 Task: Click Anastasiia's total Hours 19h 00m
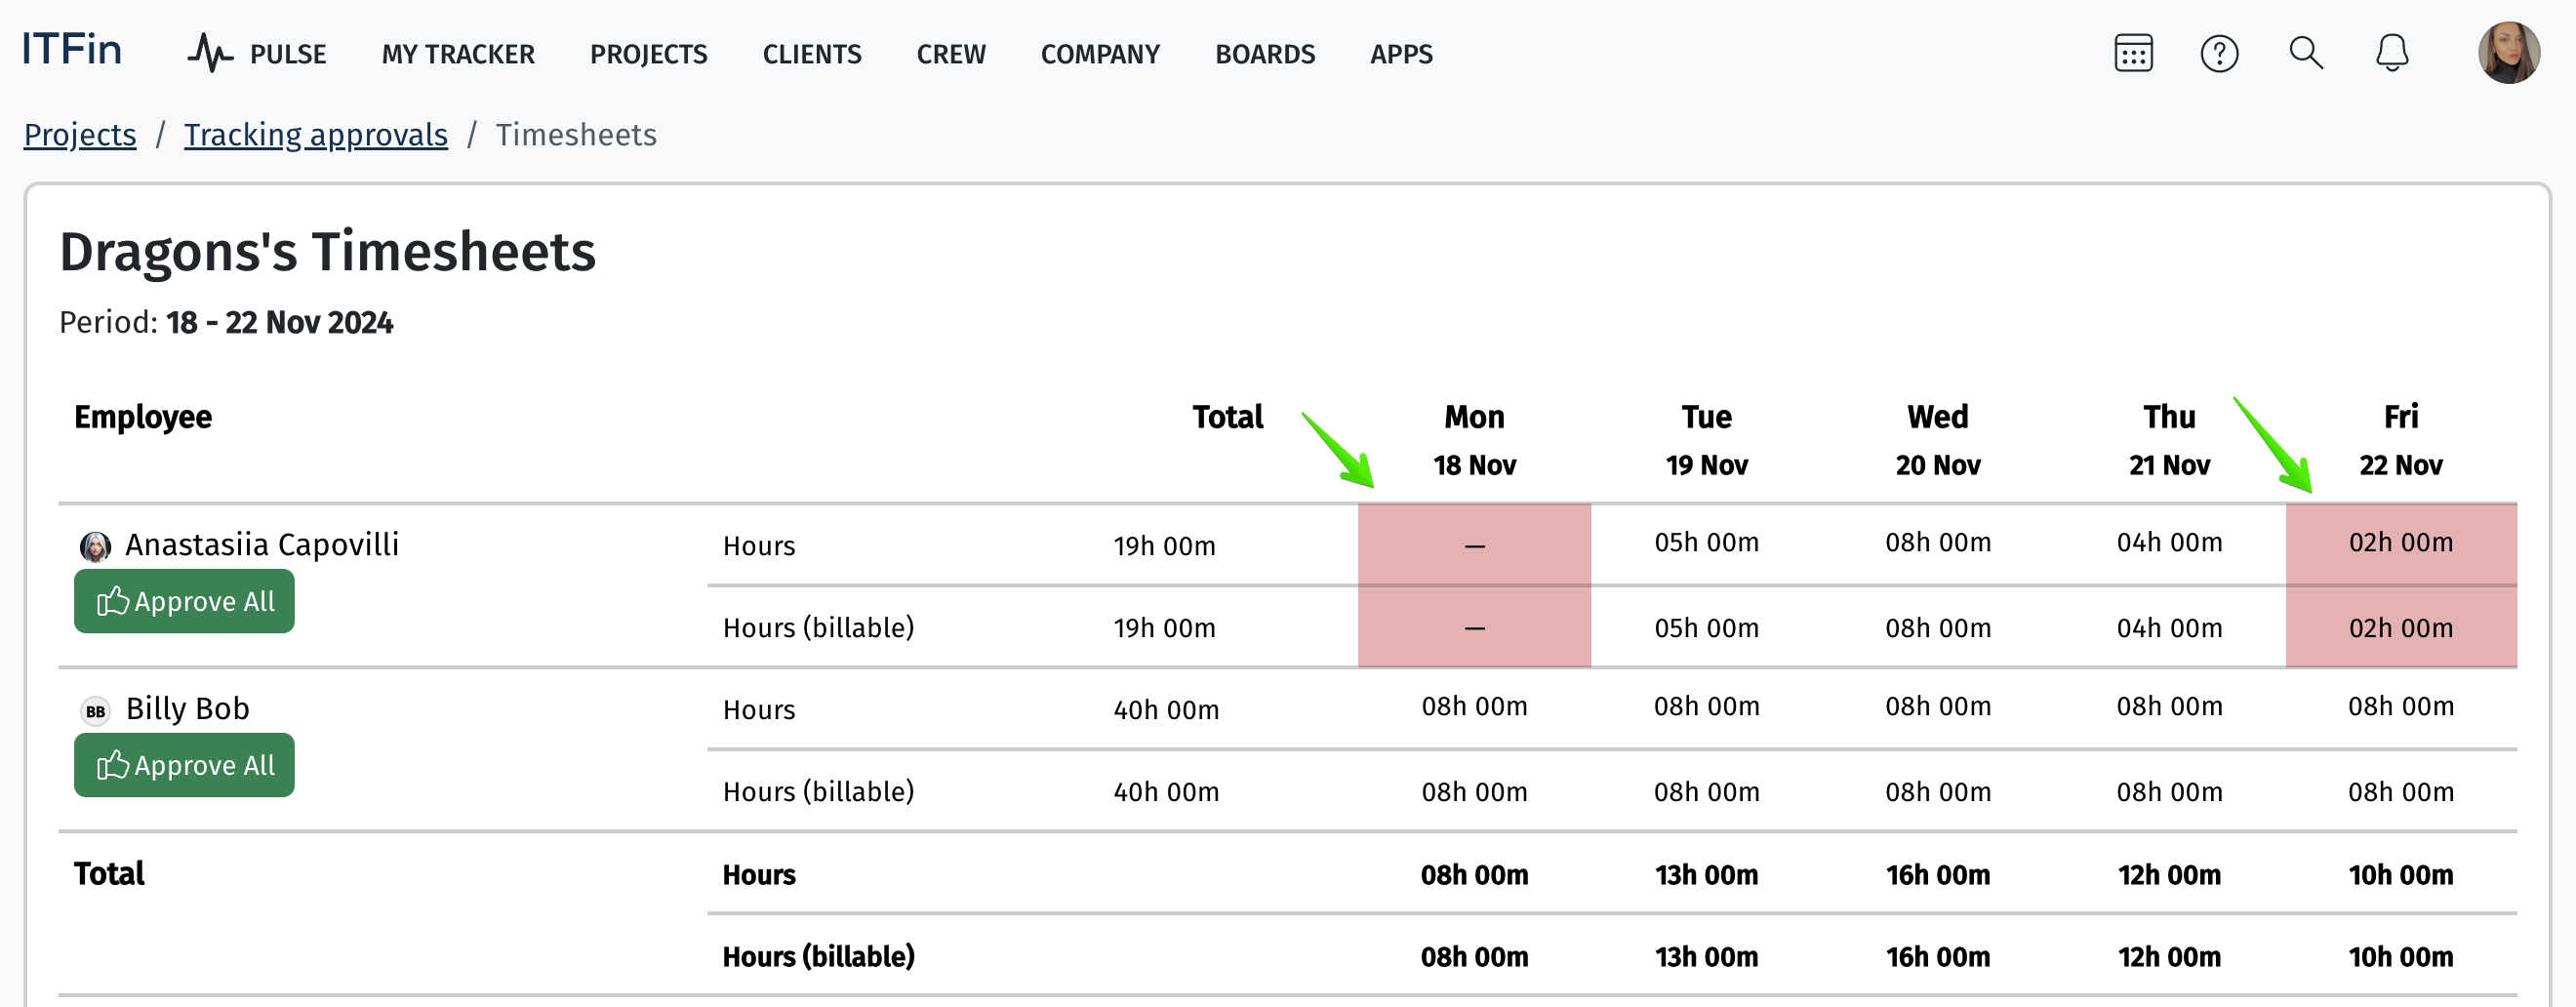pos(1165,546)
